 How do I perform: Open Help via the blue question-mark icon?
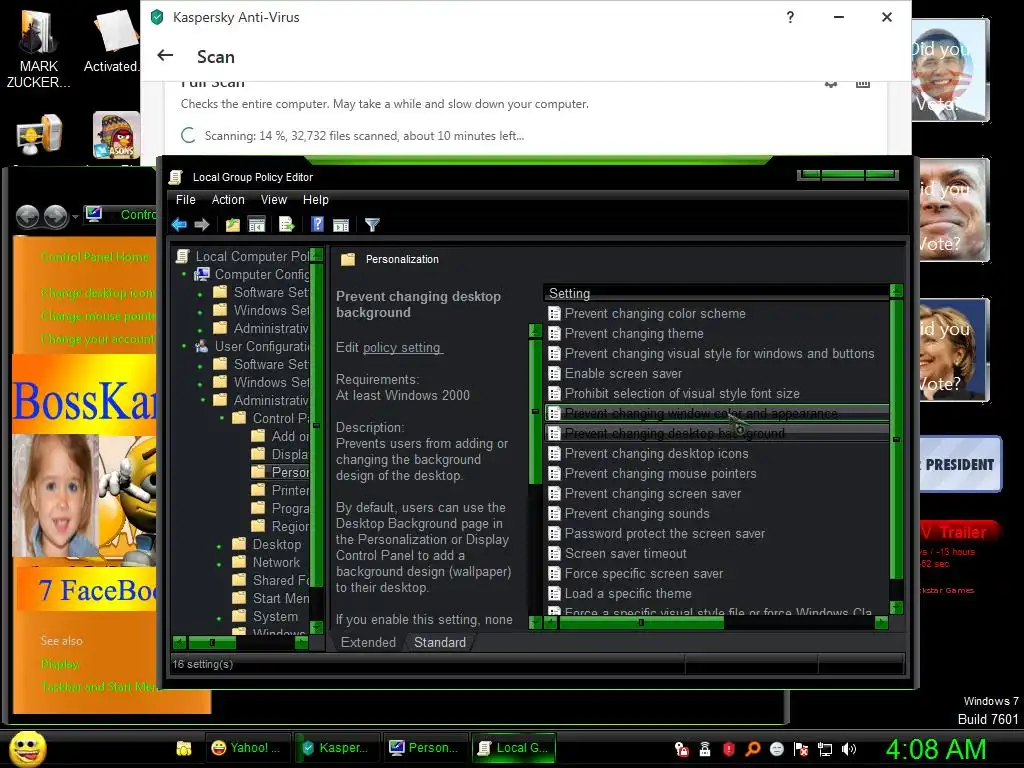click(317, 225)
